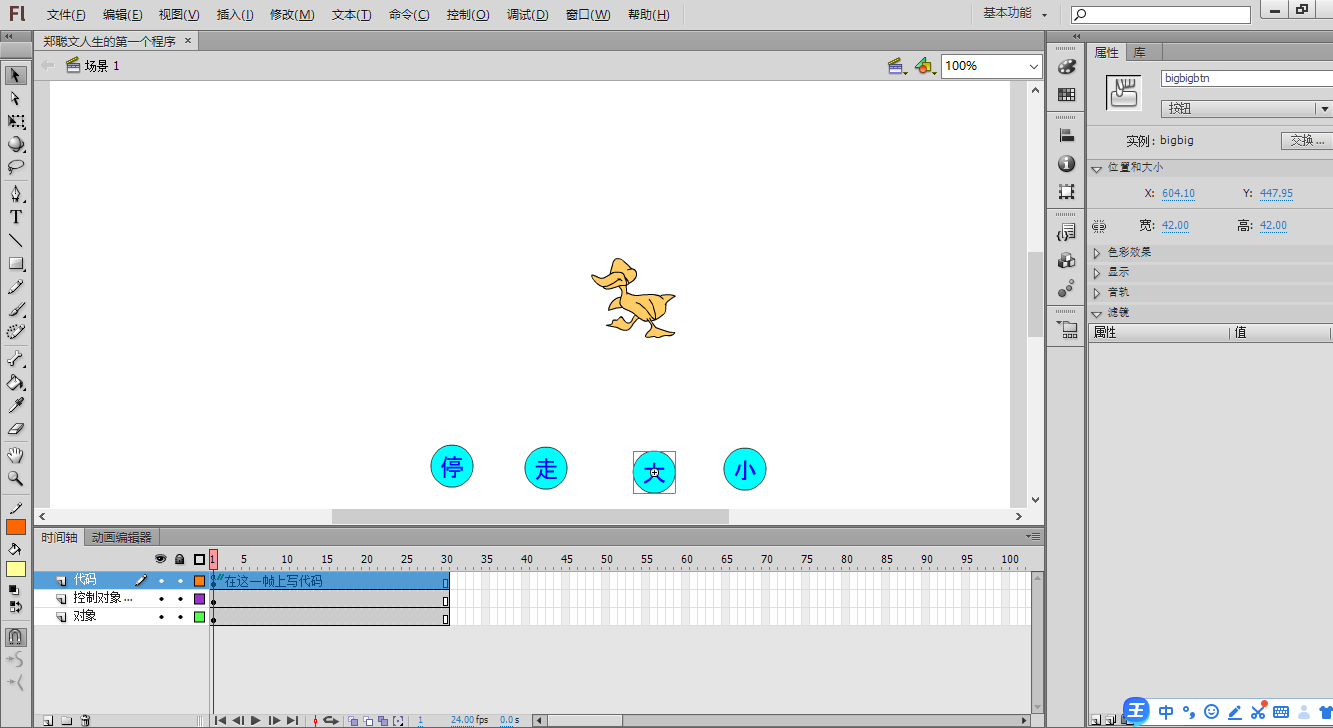This screenshot has height=728, width=1333.
Task: Click the 小 button on stage
Action: (745, 469)
